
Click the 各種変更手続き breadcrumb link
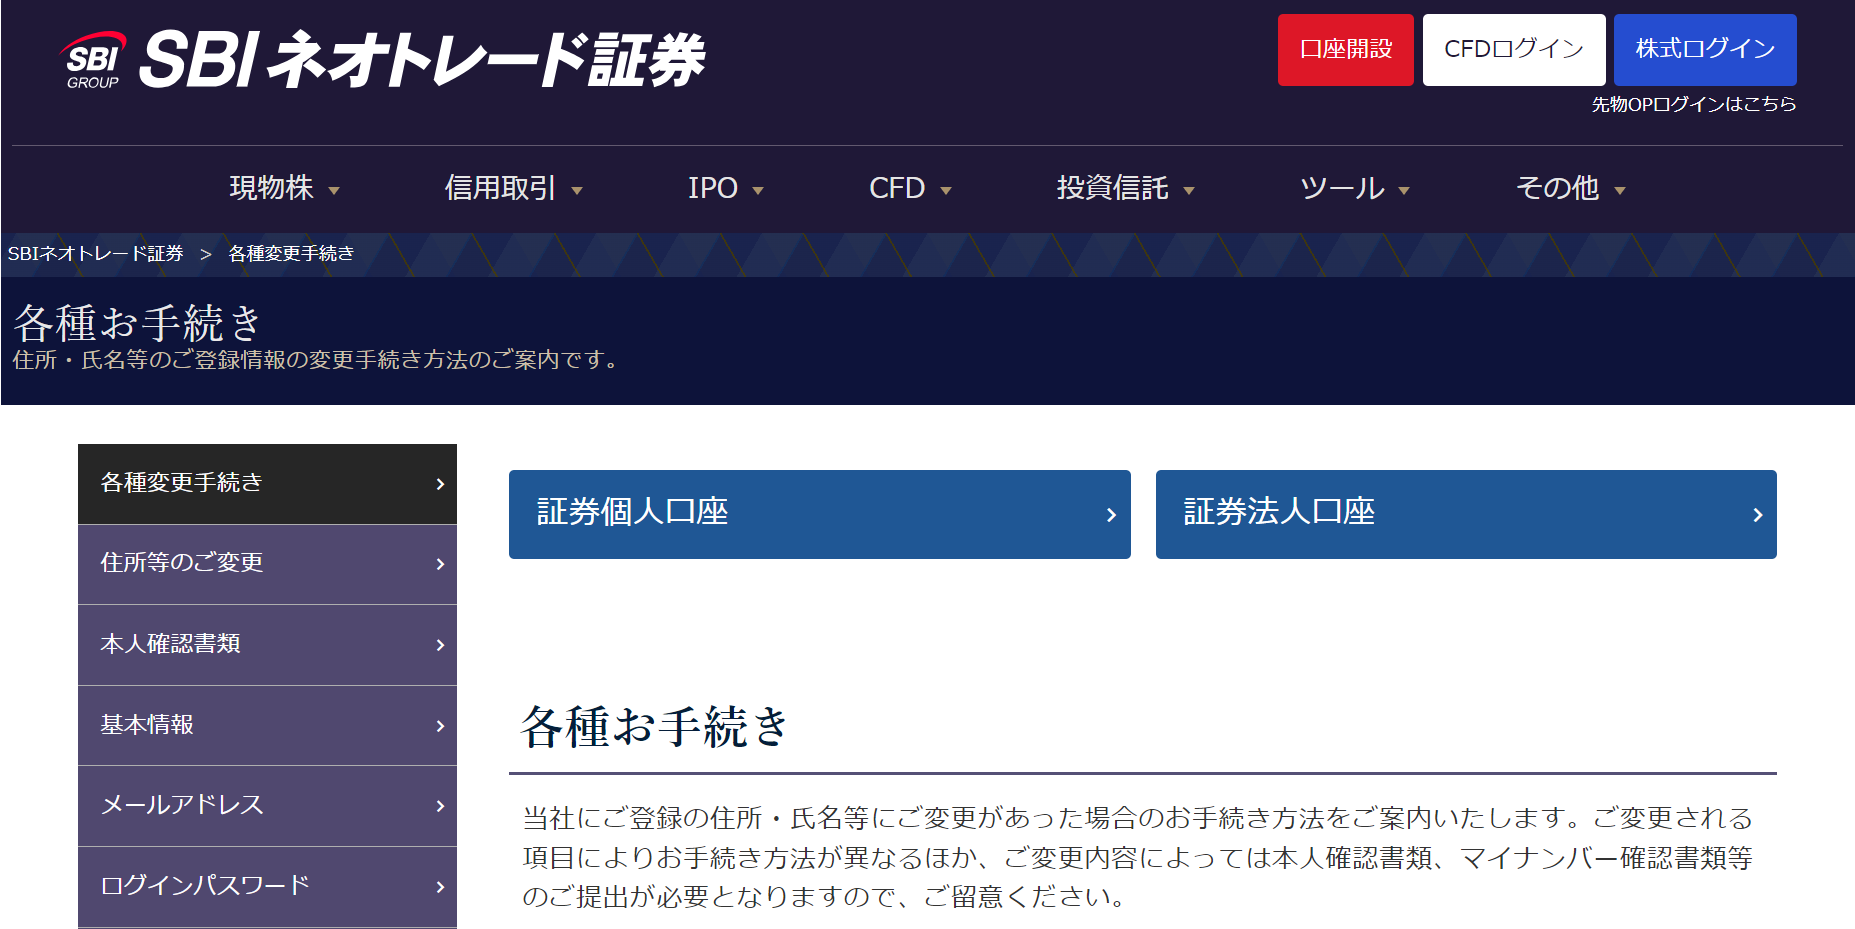point(291,254)
